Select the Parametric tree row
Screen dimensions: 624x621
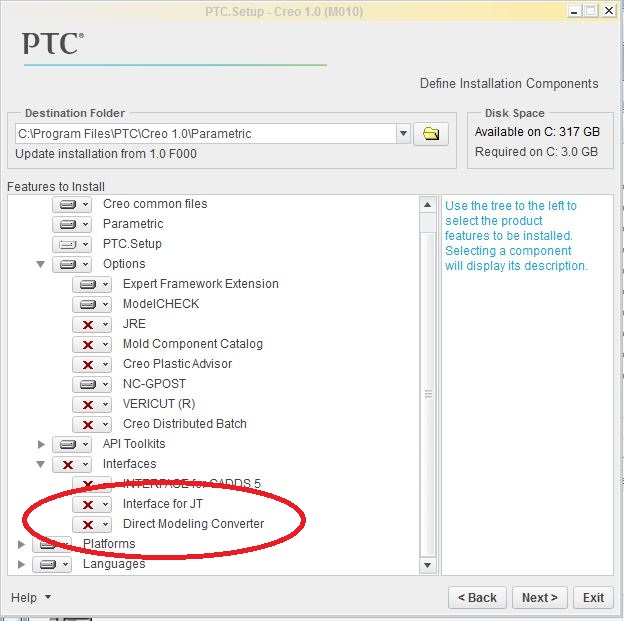[x=133, y=224]
